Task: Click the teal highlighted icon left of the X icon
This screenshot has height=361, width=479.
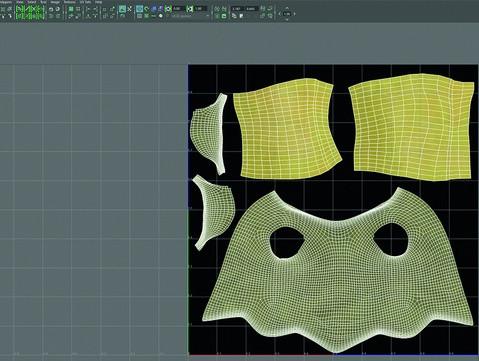Action: tap(122, 9)
